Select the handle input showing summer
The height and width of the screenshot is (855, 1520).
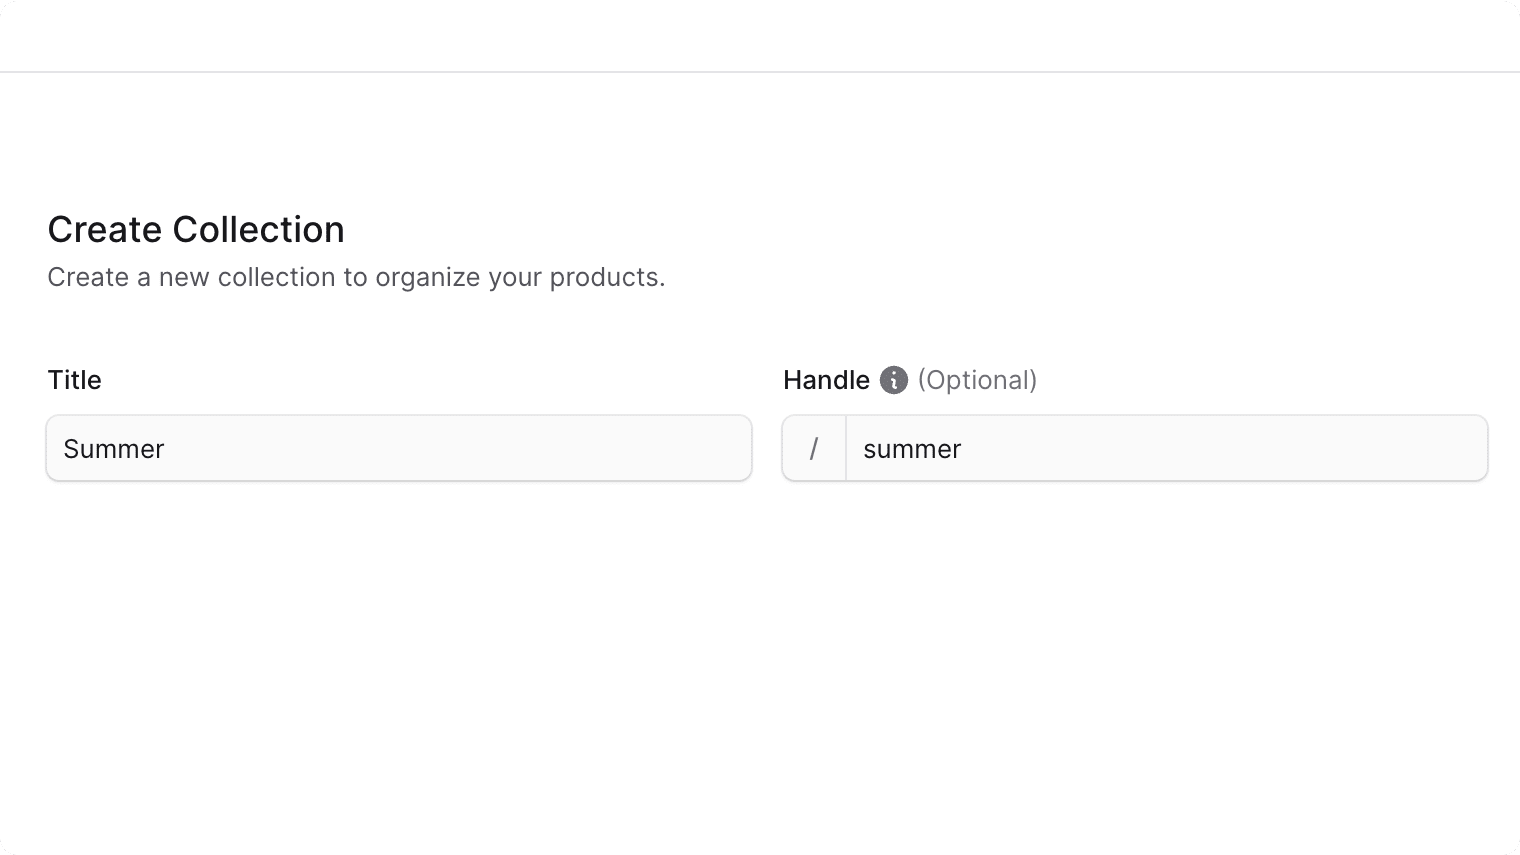(1165, 448)
